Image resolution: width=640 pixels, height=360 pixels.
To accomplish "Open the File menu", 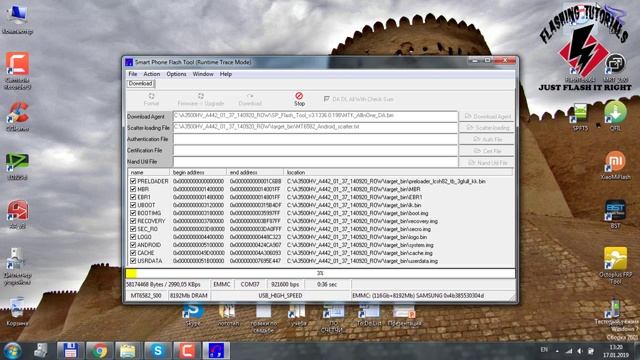I will (x=133, y=74).
